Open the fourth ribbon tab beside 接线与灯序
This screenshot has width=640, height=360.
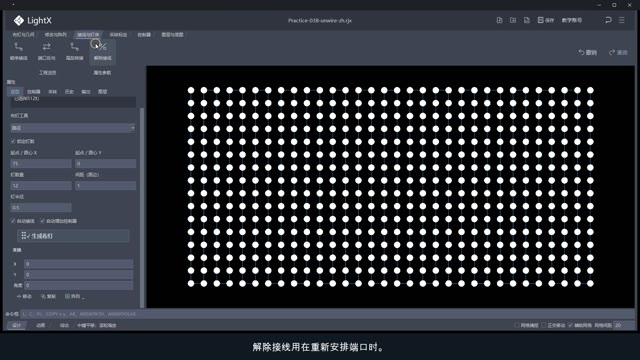pos(118,35)
